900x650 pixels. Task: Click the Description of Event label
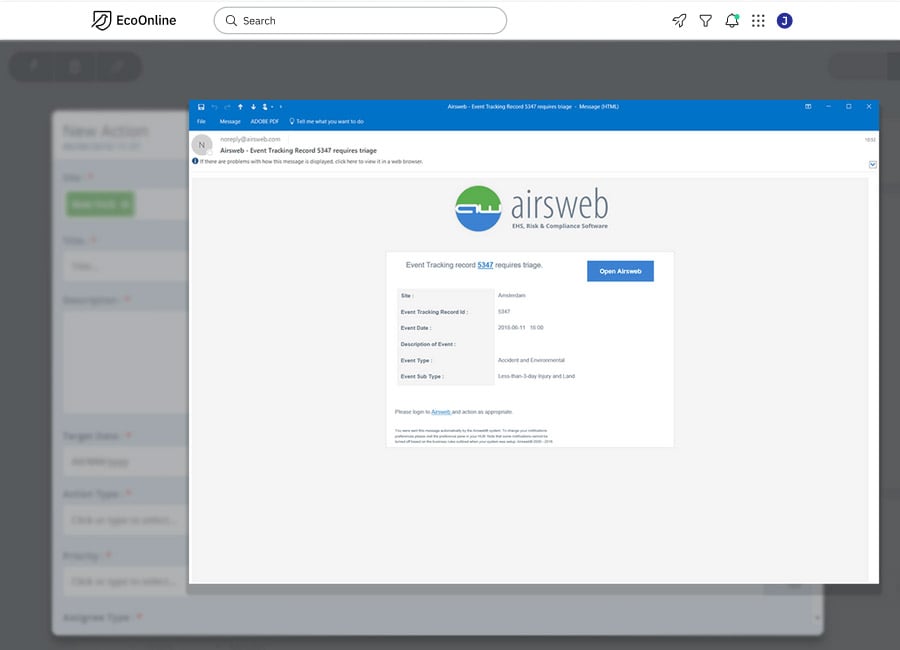tap(428, 344)
